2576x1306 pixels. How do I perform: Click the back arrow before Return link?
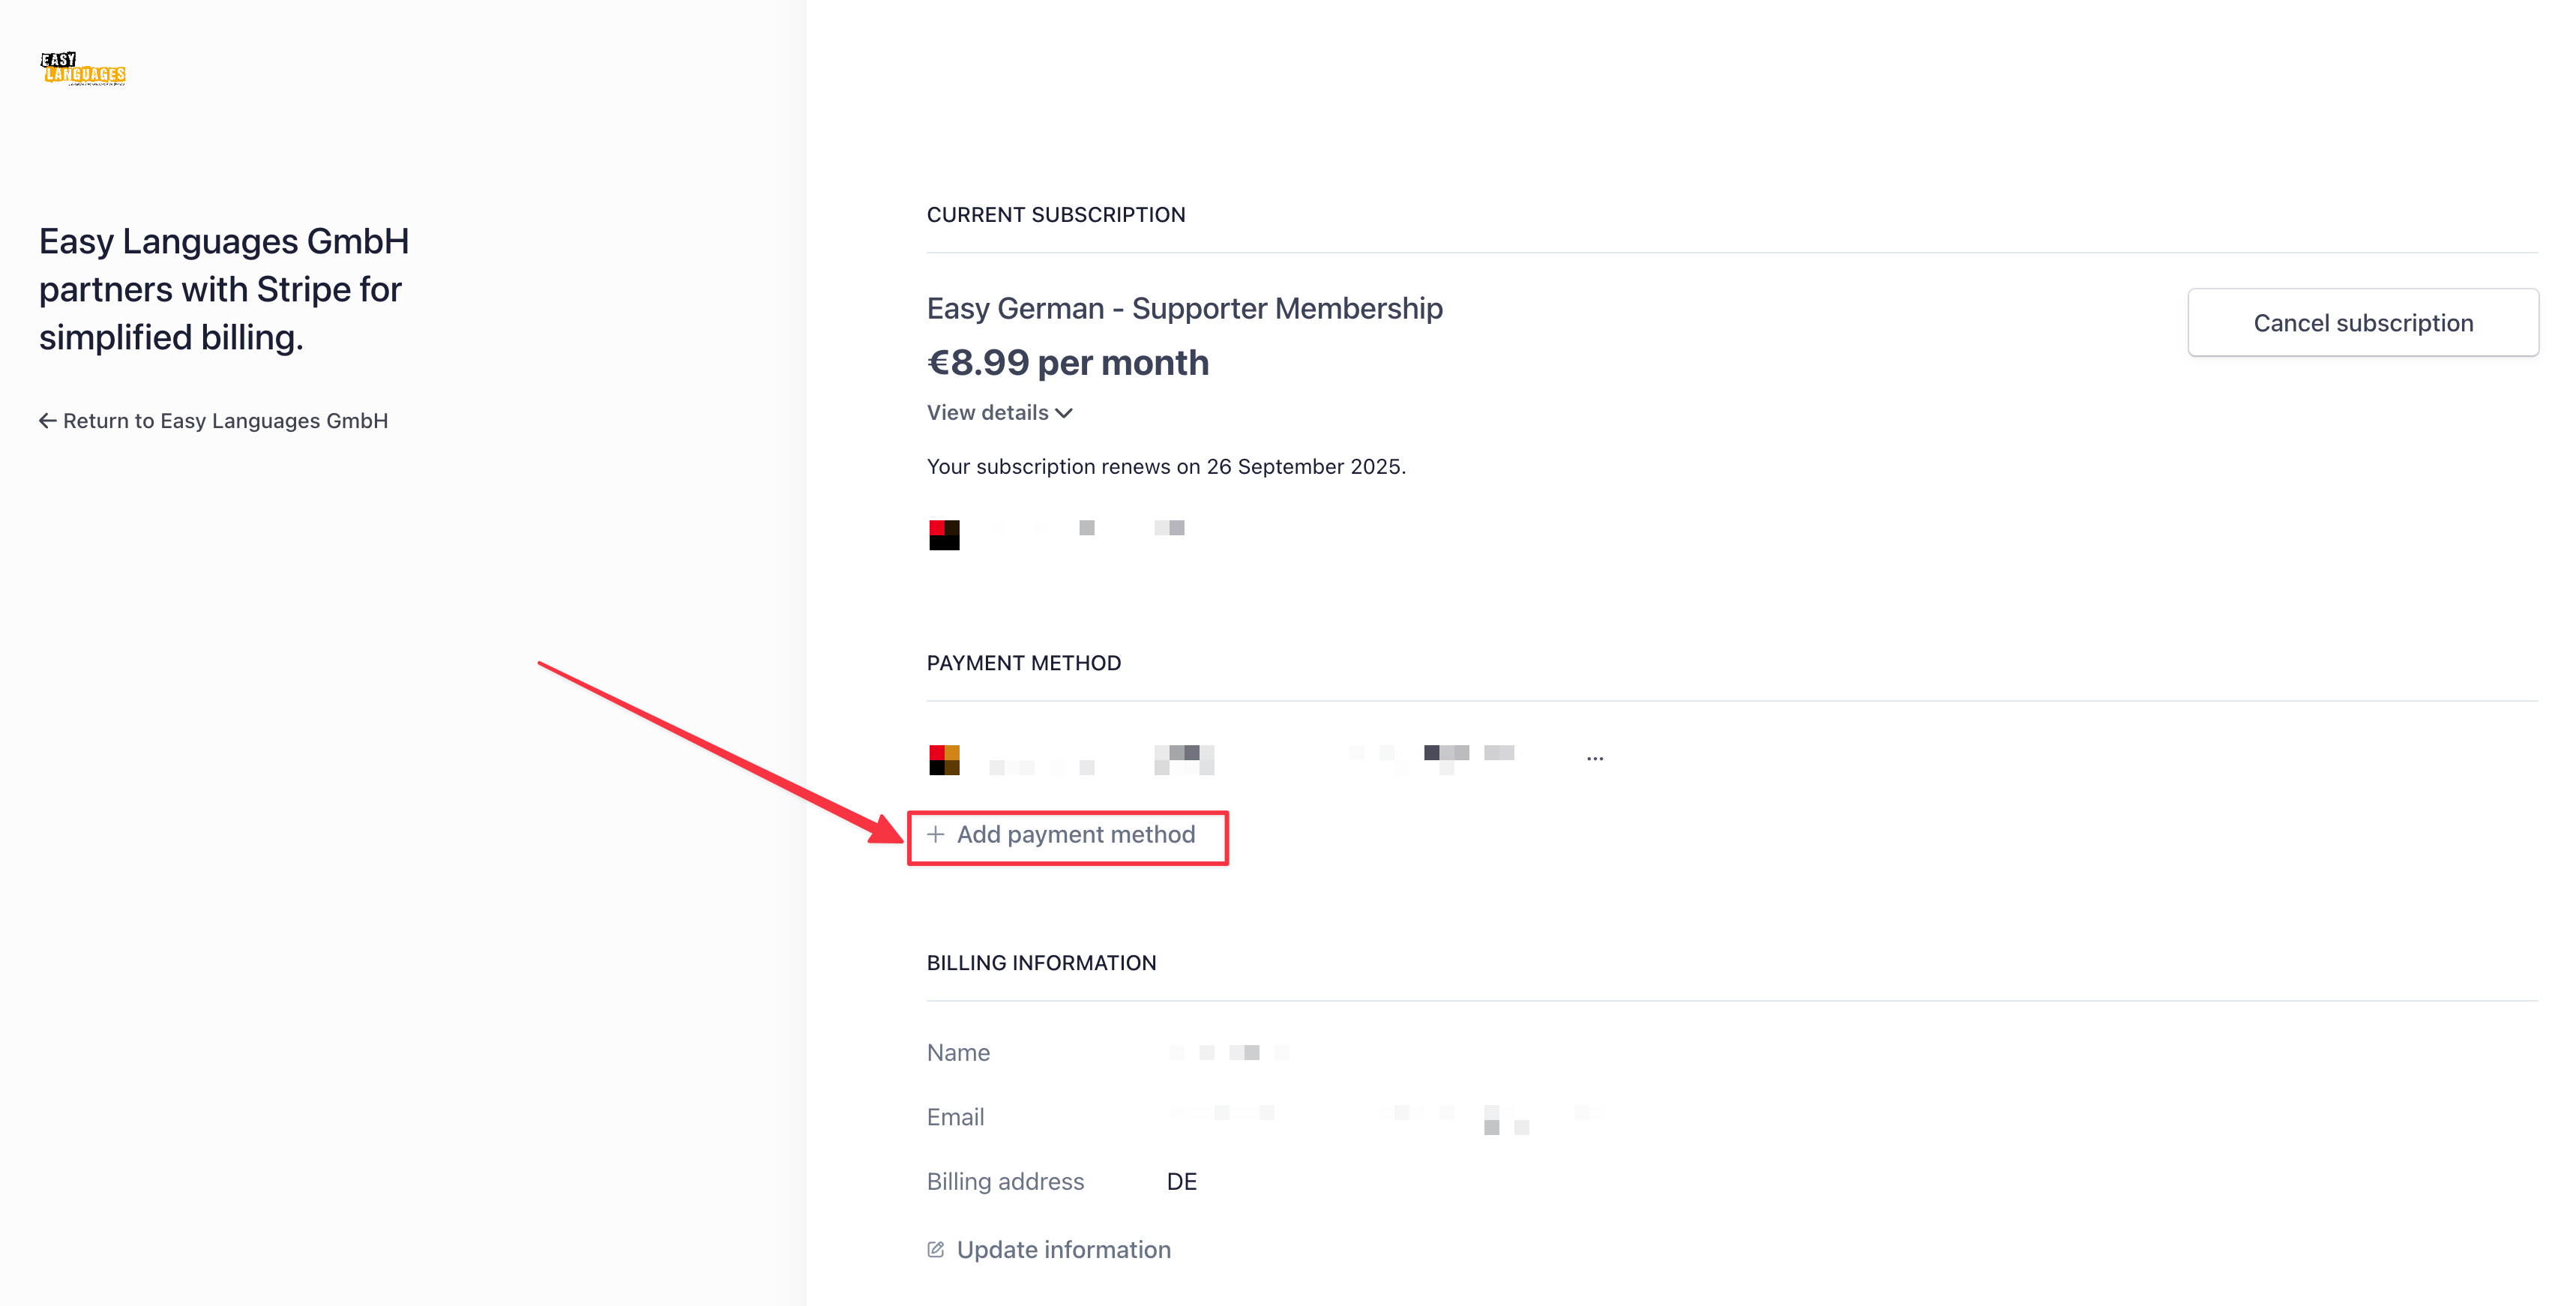[47, 421]
